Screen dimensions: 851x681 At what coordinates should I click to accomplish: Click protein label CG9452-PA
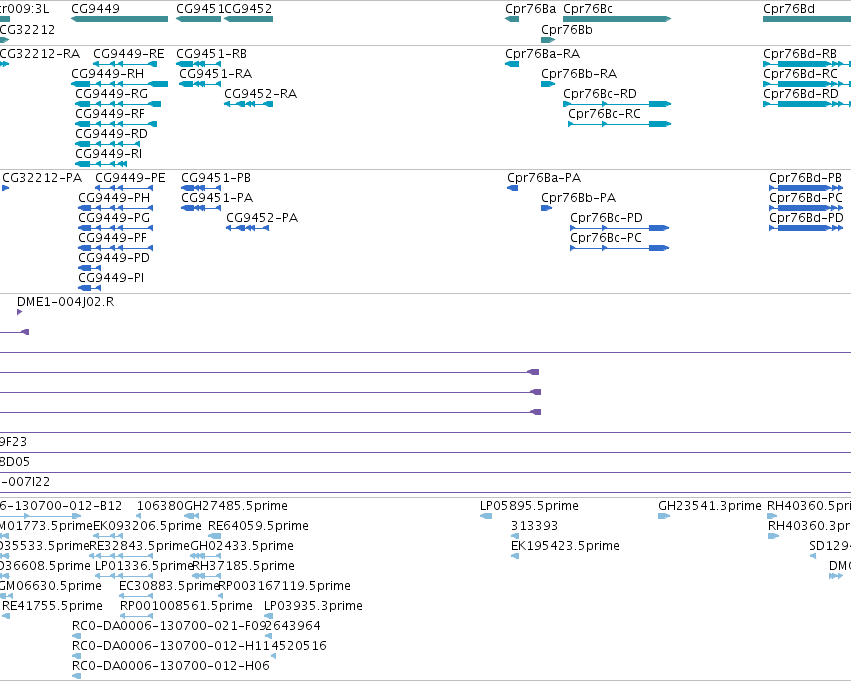pyautogui.click(x=262, y=218)
